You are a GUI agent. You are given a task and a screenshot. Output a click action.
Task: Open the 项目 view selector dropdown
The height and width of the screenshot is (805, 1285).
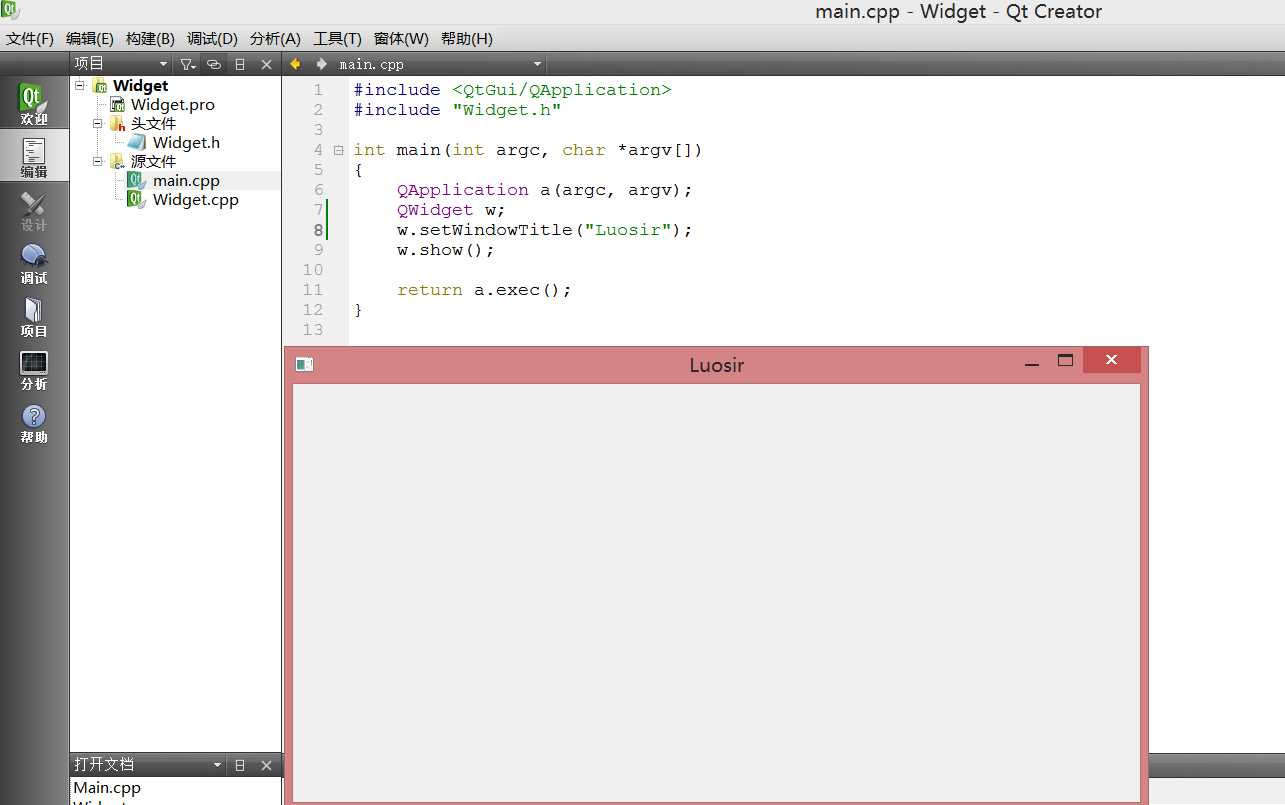click(x=122, y=64)
